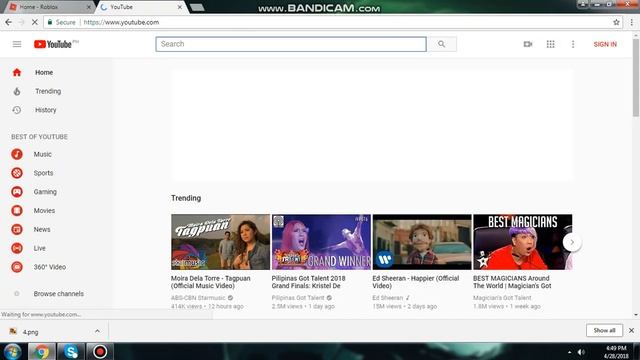640x360 pixels.
Task: Expand the 4.png download options arrow
Action: point(97,331)
